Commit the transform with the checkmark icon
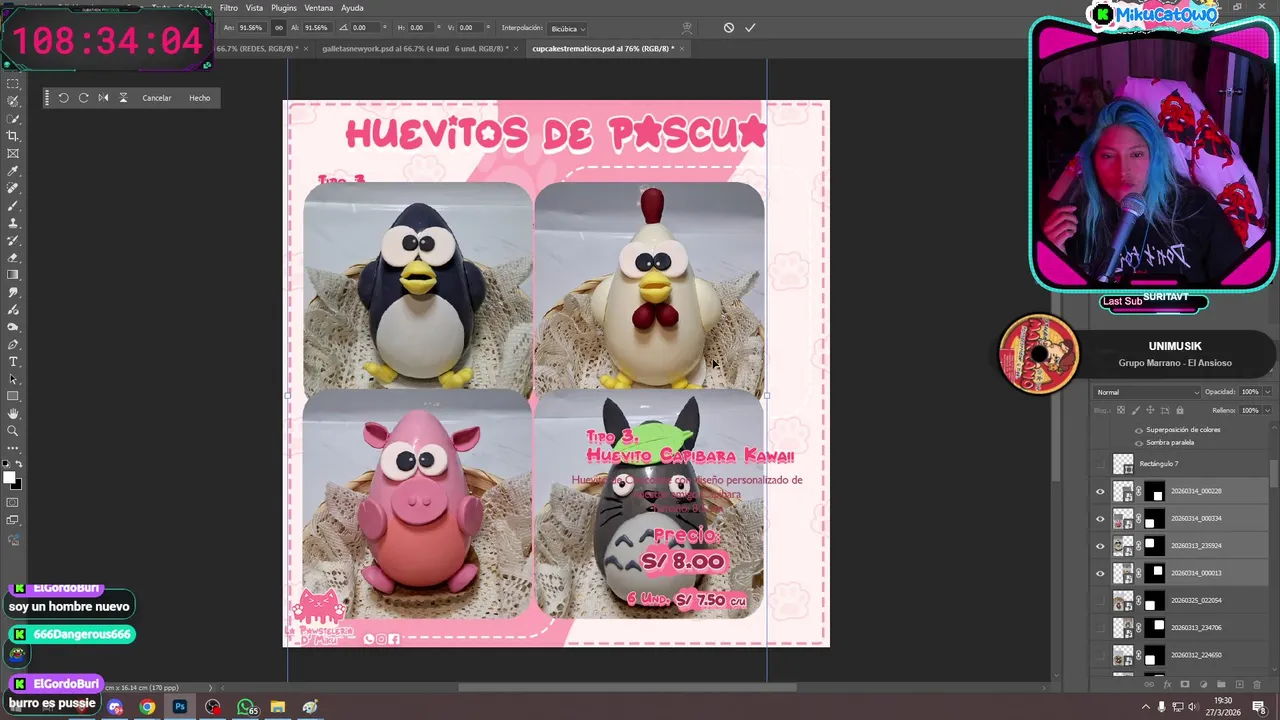Image resolution: width=1280 pixels, height=720 pixels. point(750,28)
